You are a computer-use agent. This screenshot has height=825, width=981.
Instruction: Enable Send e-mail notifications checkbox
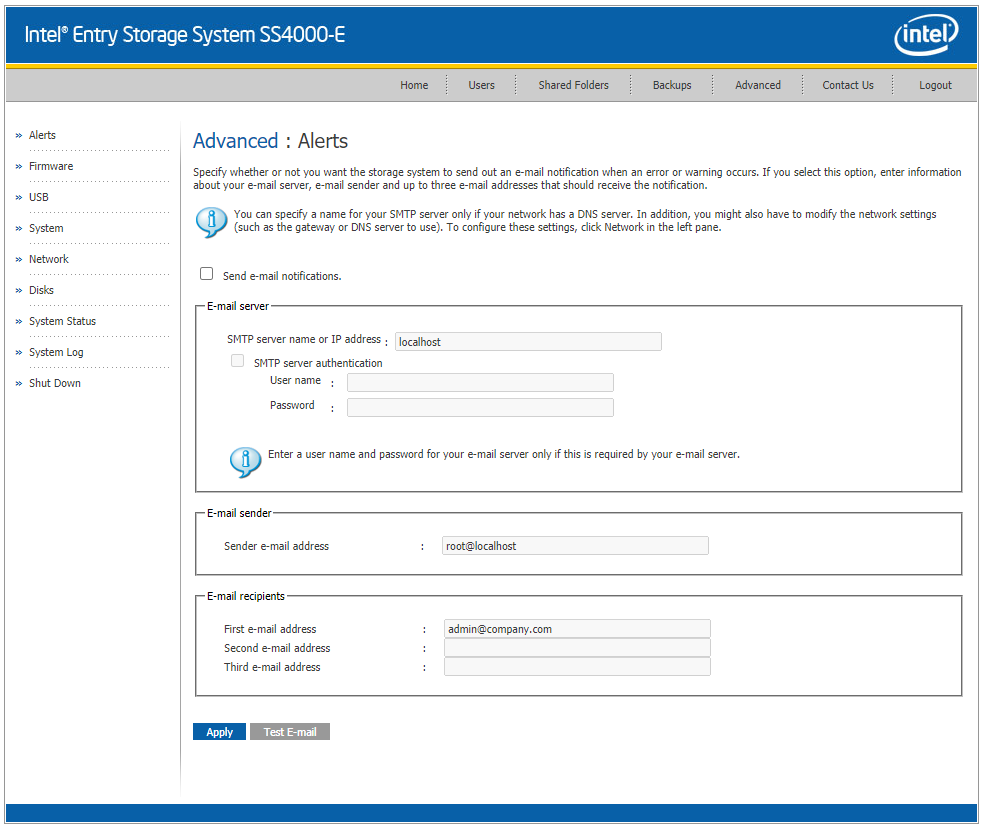tap(206, 274)
